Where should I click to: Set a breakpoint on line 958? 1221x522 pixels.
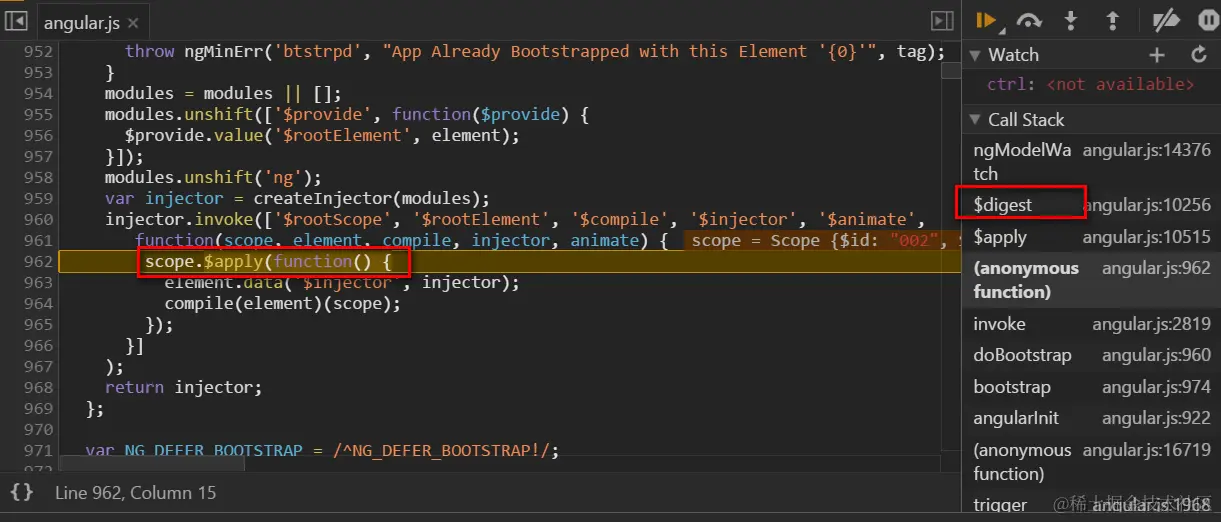(x=38, y=178)
